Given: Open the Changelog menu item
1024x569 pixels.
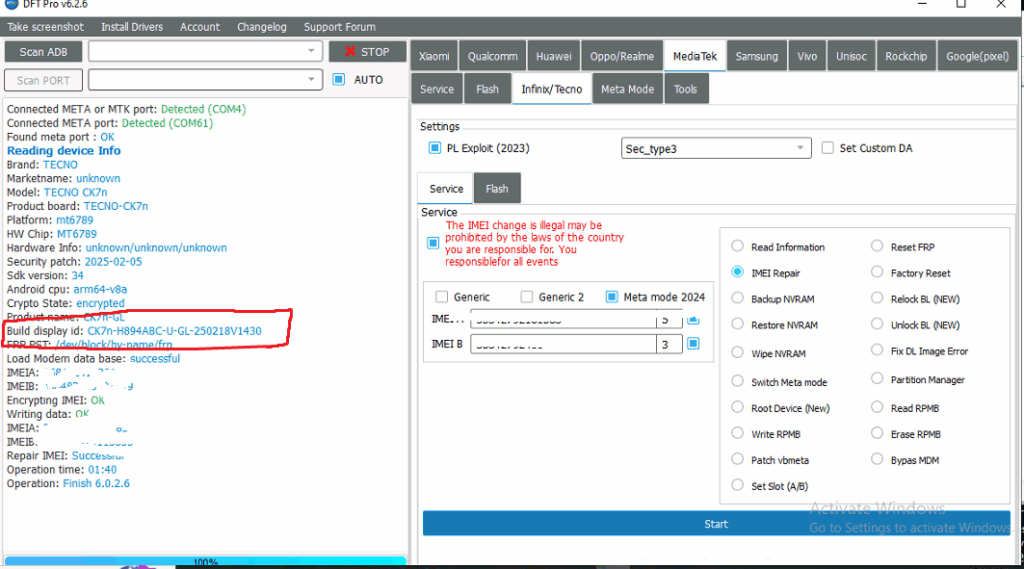Looking at the screenshot, I should 261,27.
